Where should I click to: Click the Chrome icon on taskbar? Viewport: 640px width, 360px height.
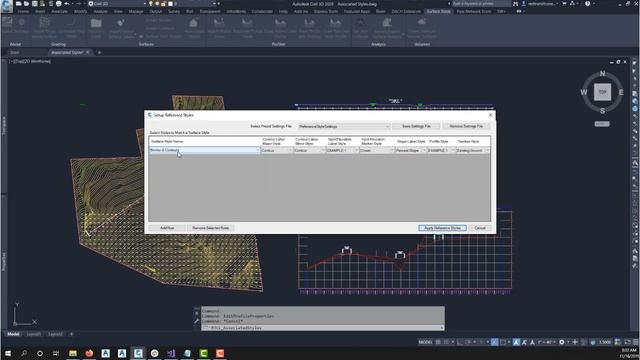[x=154, y=353]
